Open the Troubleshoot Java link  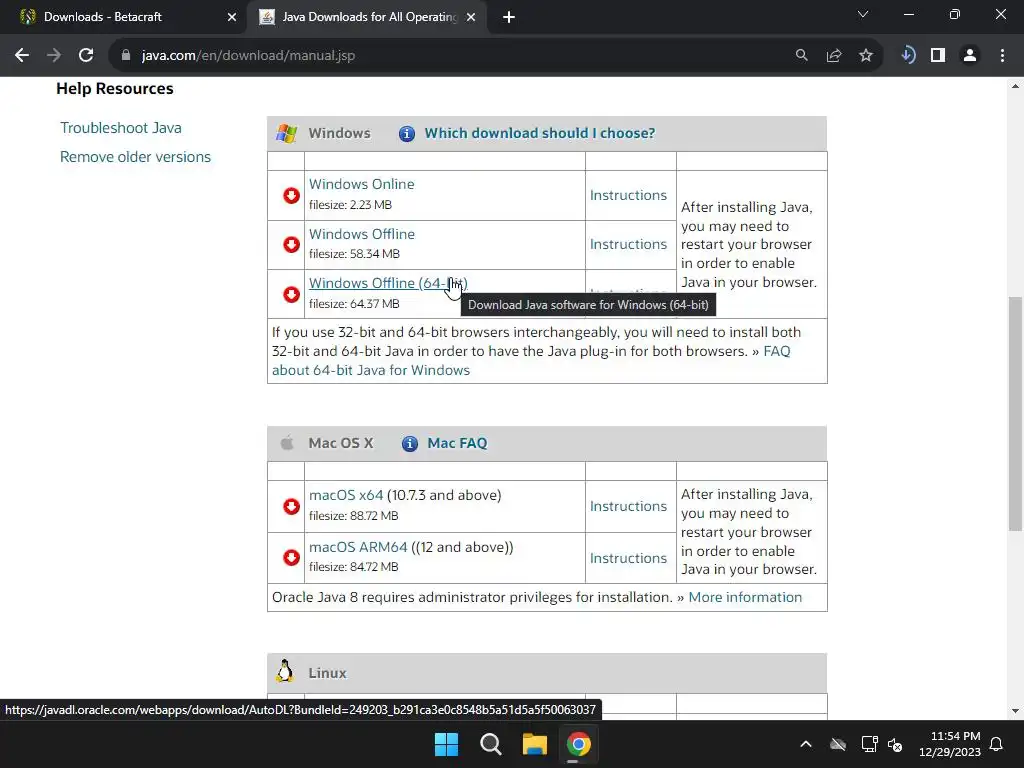click(121, 128)
